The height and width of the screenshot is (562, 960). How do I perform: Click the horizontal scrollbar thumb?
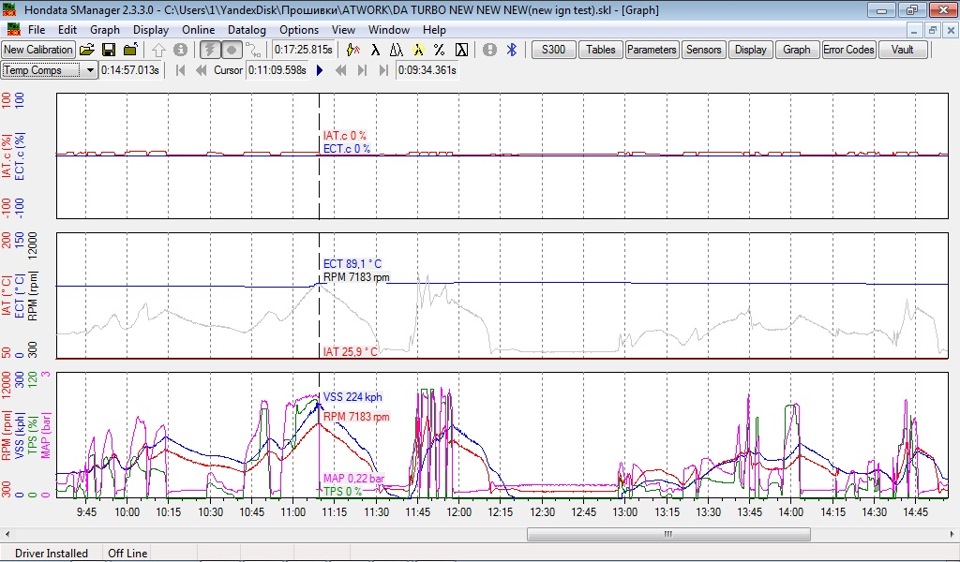pyautogui.click(x=669, y=534)
